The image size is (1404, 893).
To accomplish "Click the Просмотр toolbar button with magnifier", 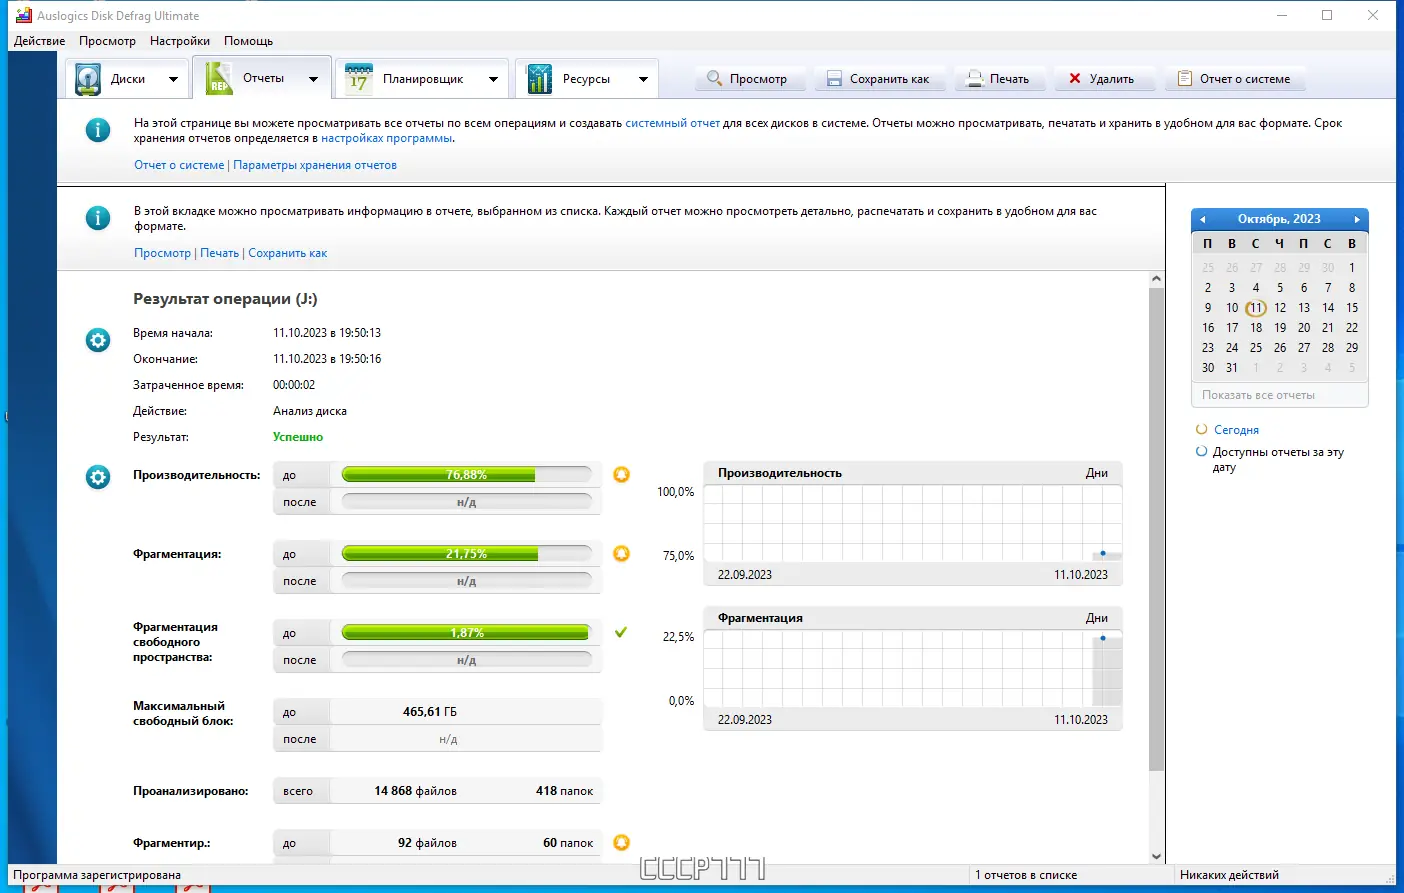I will 750,79.
